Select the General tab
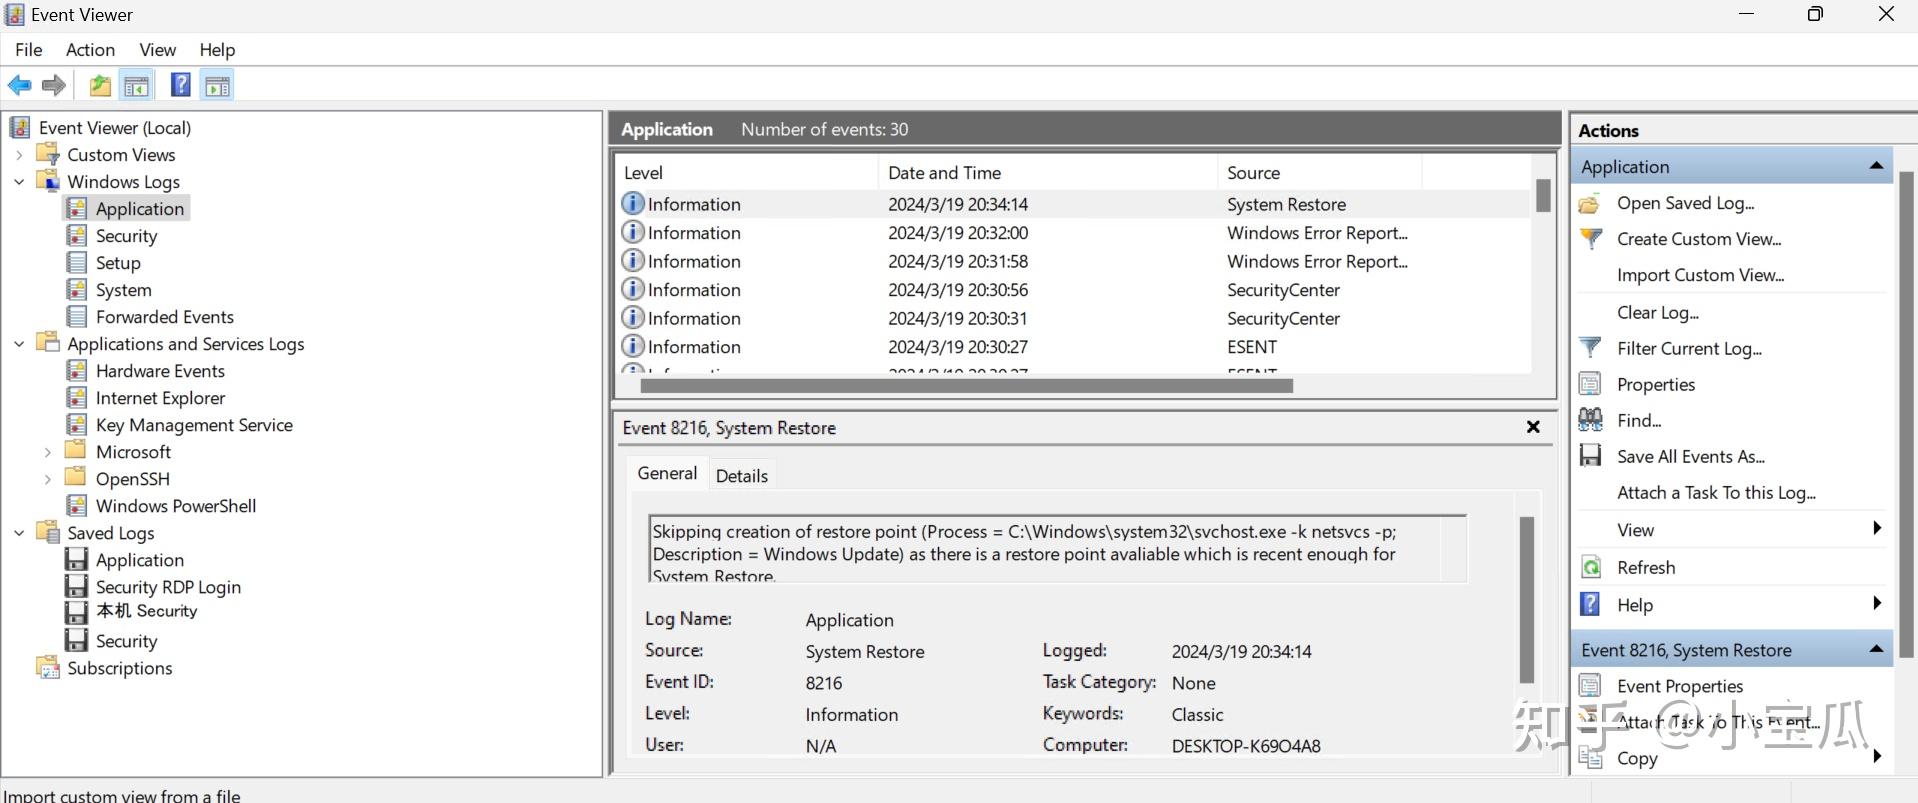1918x803 pixels. coord(667,473)
